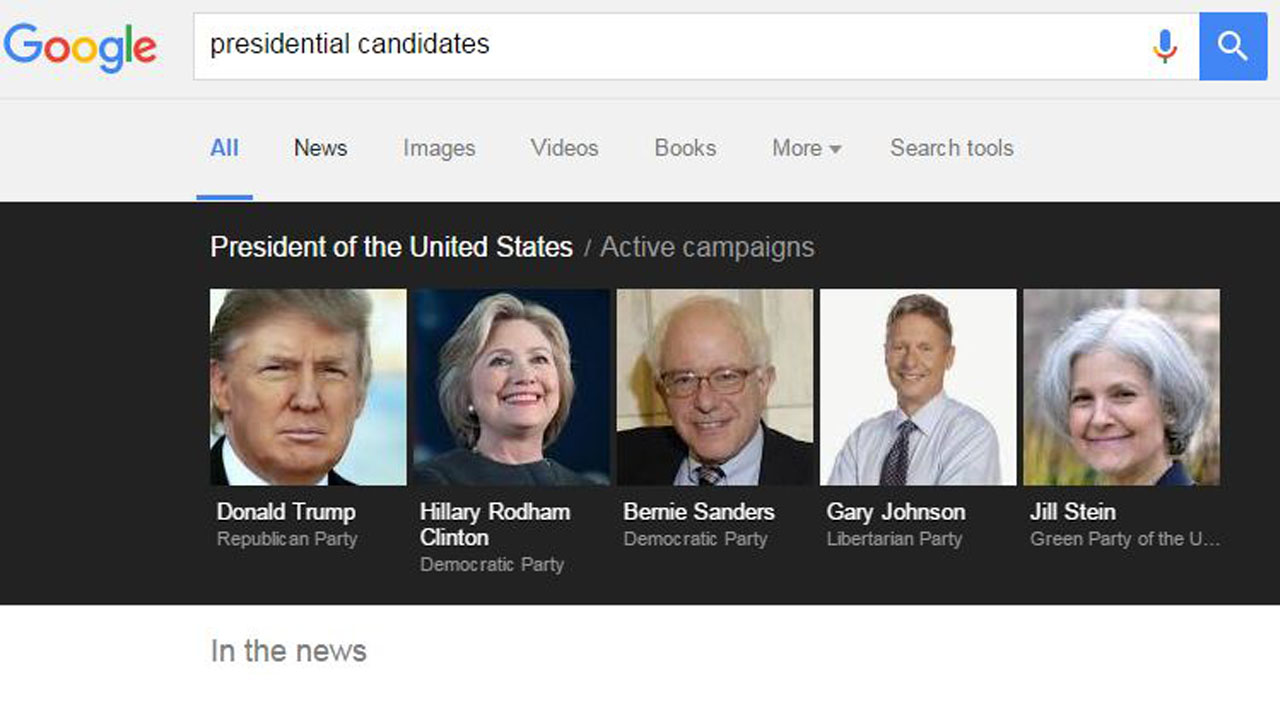Open the Books tab
Viewport: 1280px width, 720px height.
pos(685,148)
